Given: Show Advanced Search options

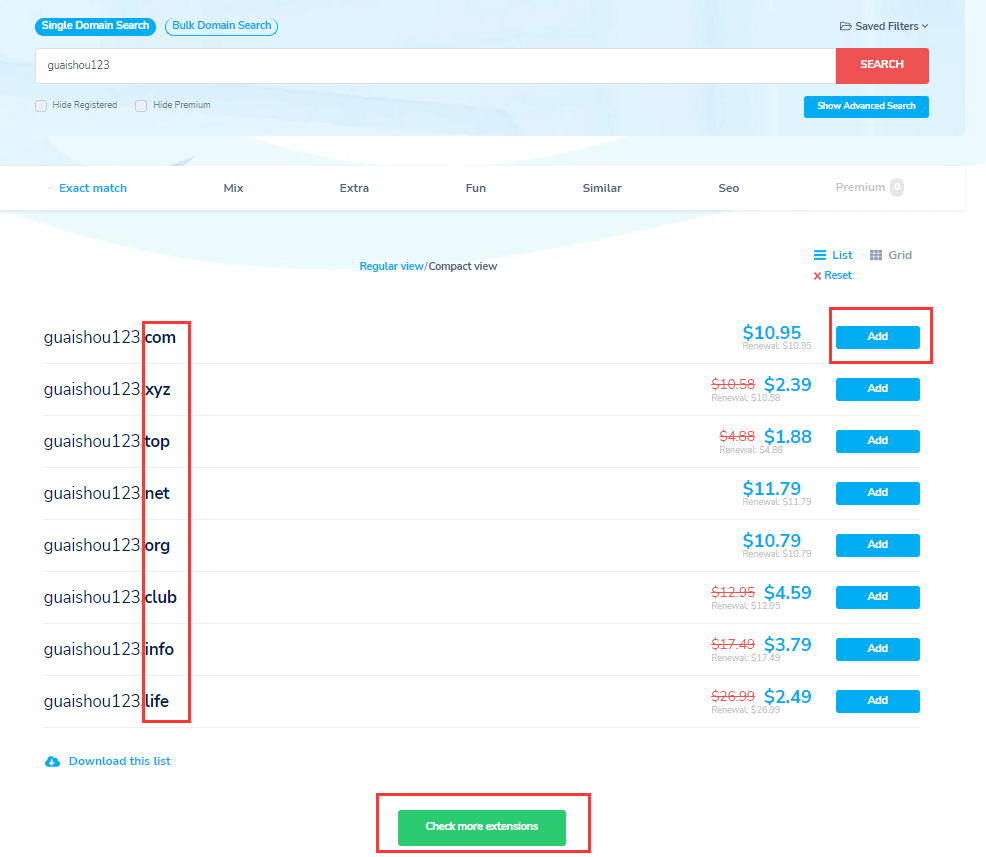Looking at the screenshot, I should click(866, 106).
